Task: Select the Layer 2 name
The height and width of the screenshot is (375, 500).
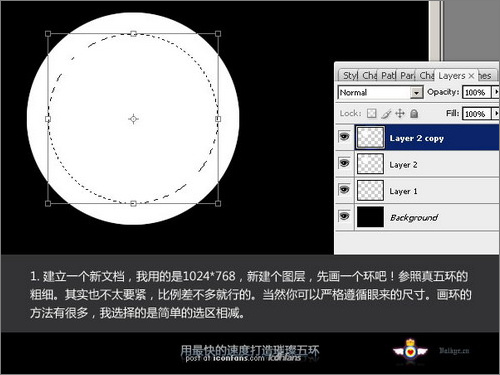Action: pyautogui.click(x=403, y=165)
